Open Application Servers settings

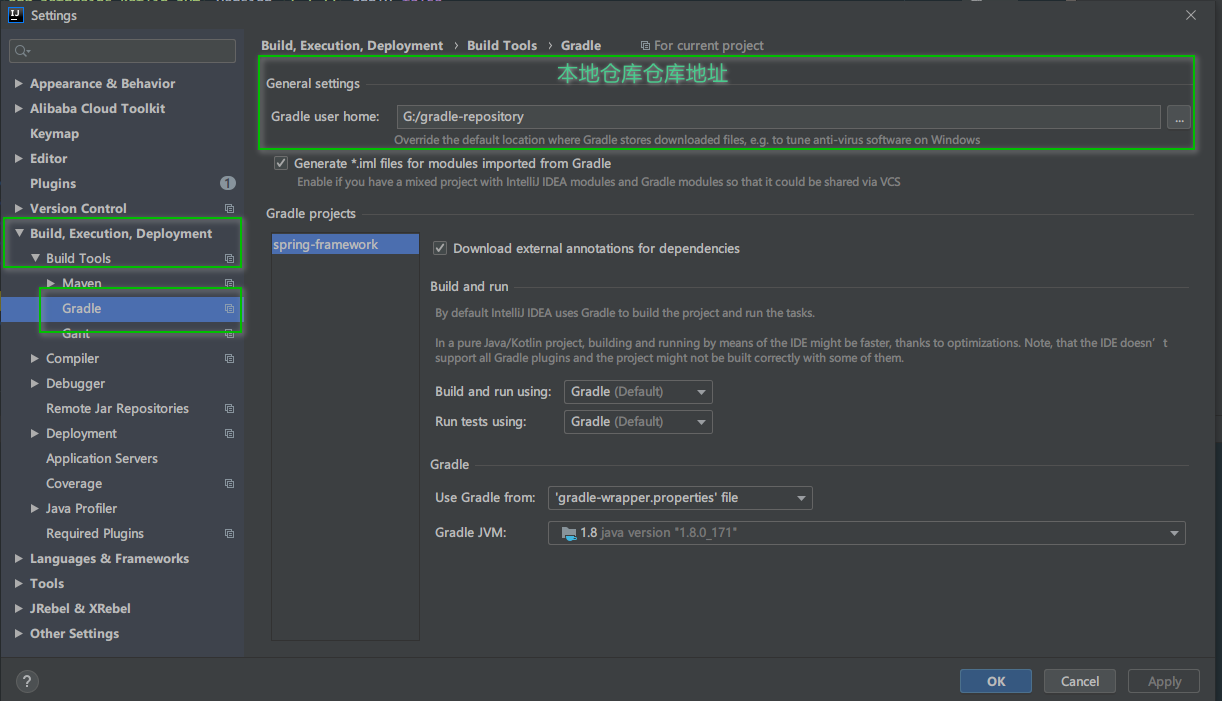[x=102, y=459]
